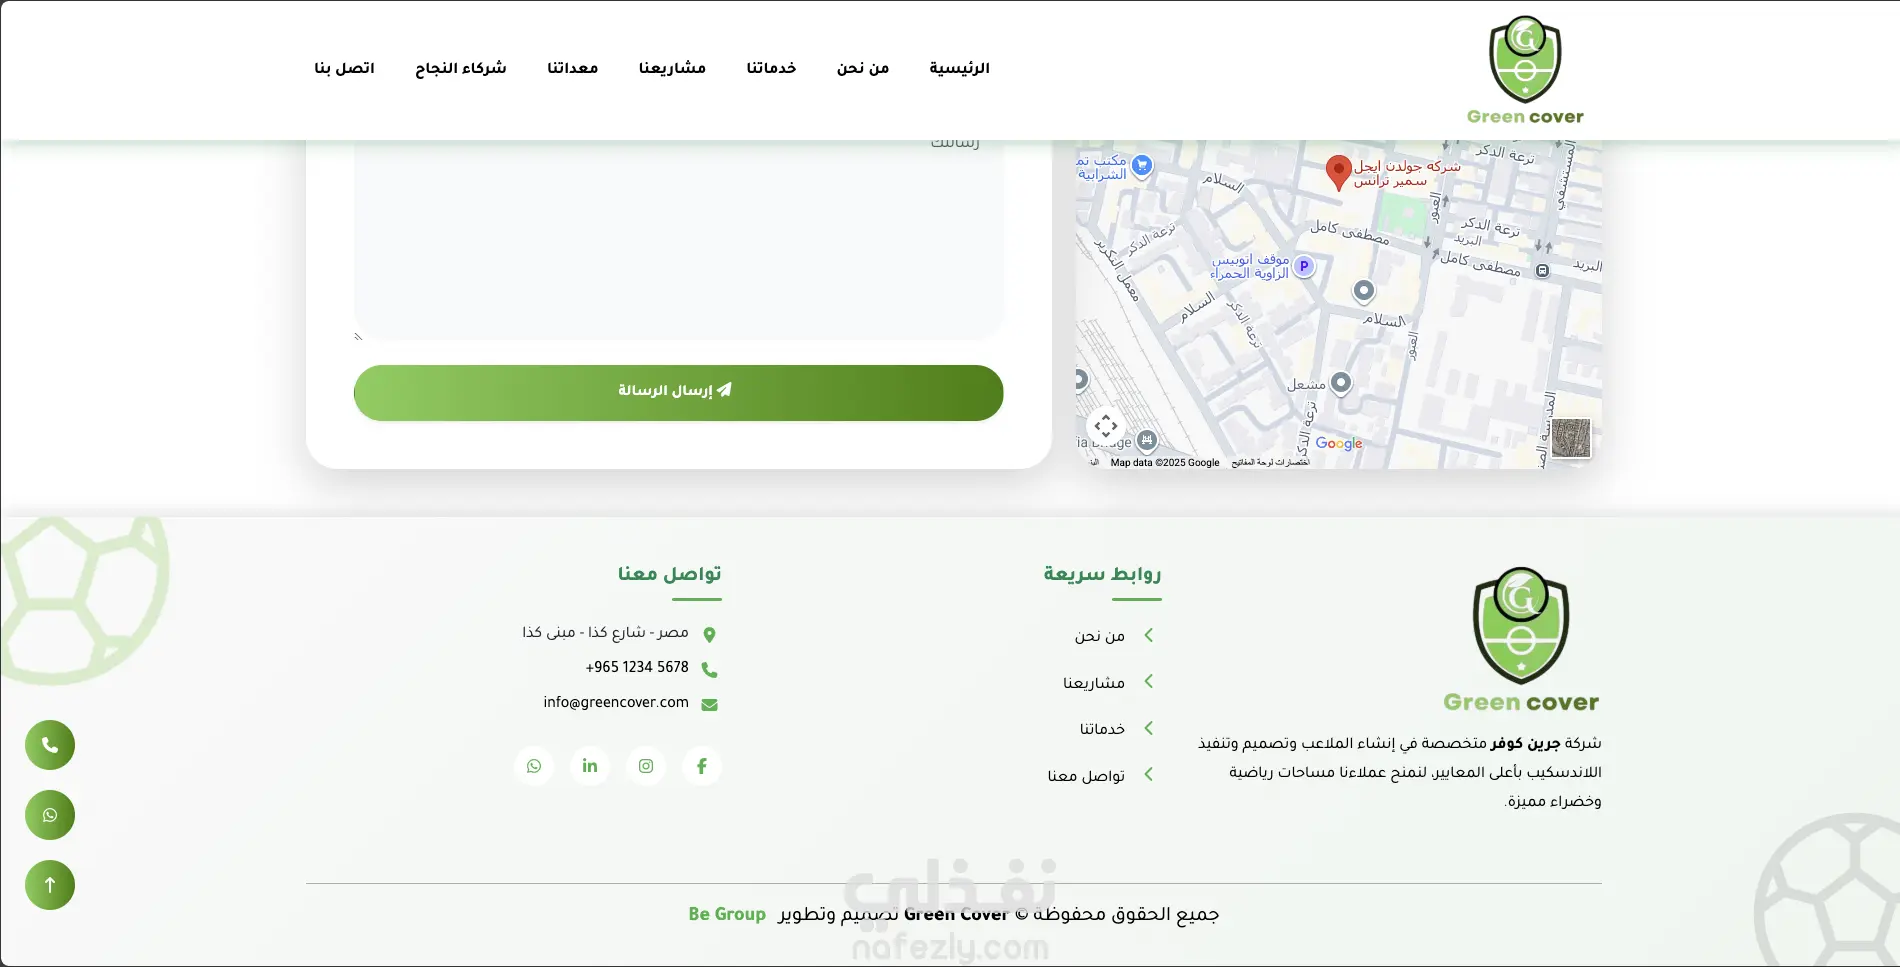
Task: Go to خدماتنا in the header menu
Action: [x=771, y=68]
